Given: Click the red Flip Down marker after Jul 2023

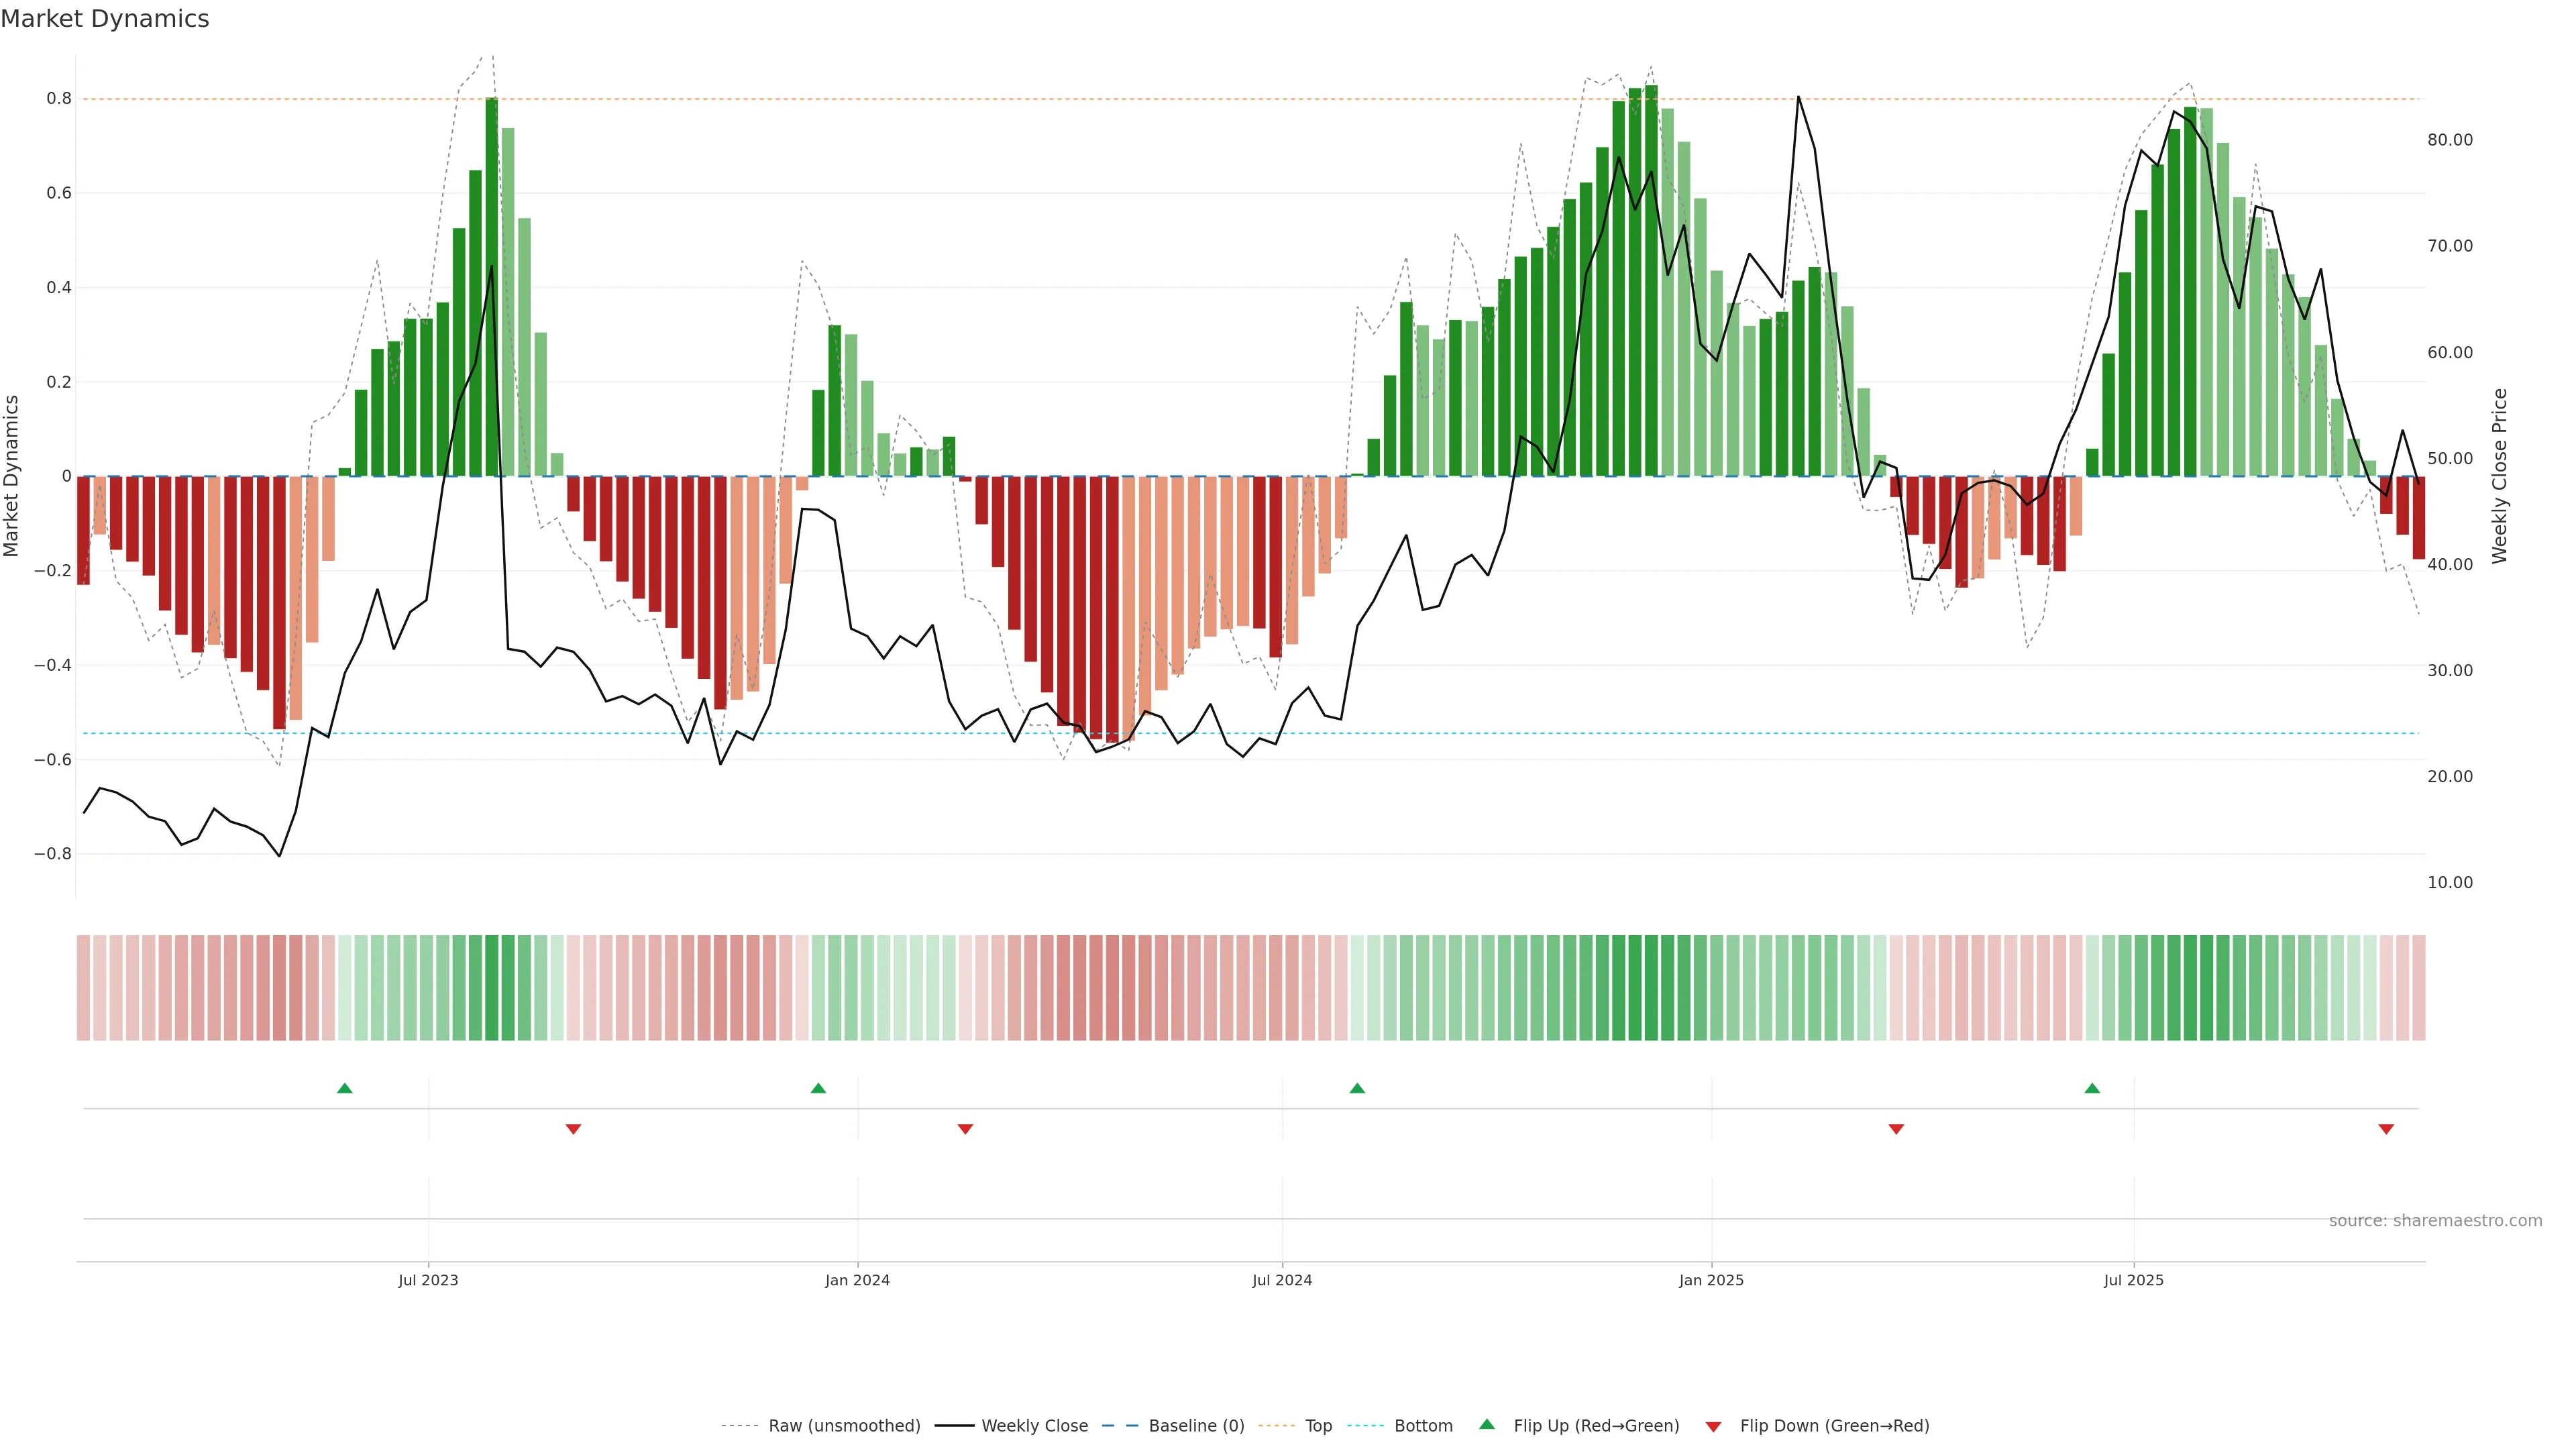Looking at the screenshot, I should point(573,1129).
